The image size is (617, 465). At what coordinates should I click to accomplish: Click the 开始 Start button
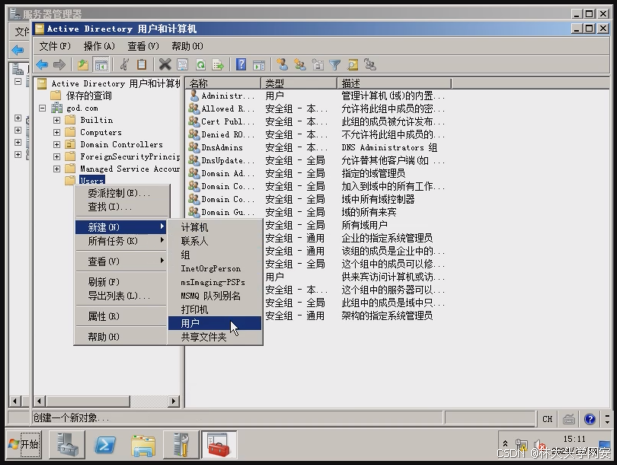coord(24,445)
